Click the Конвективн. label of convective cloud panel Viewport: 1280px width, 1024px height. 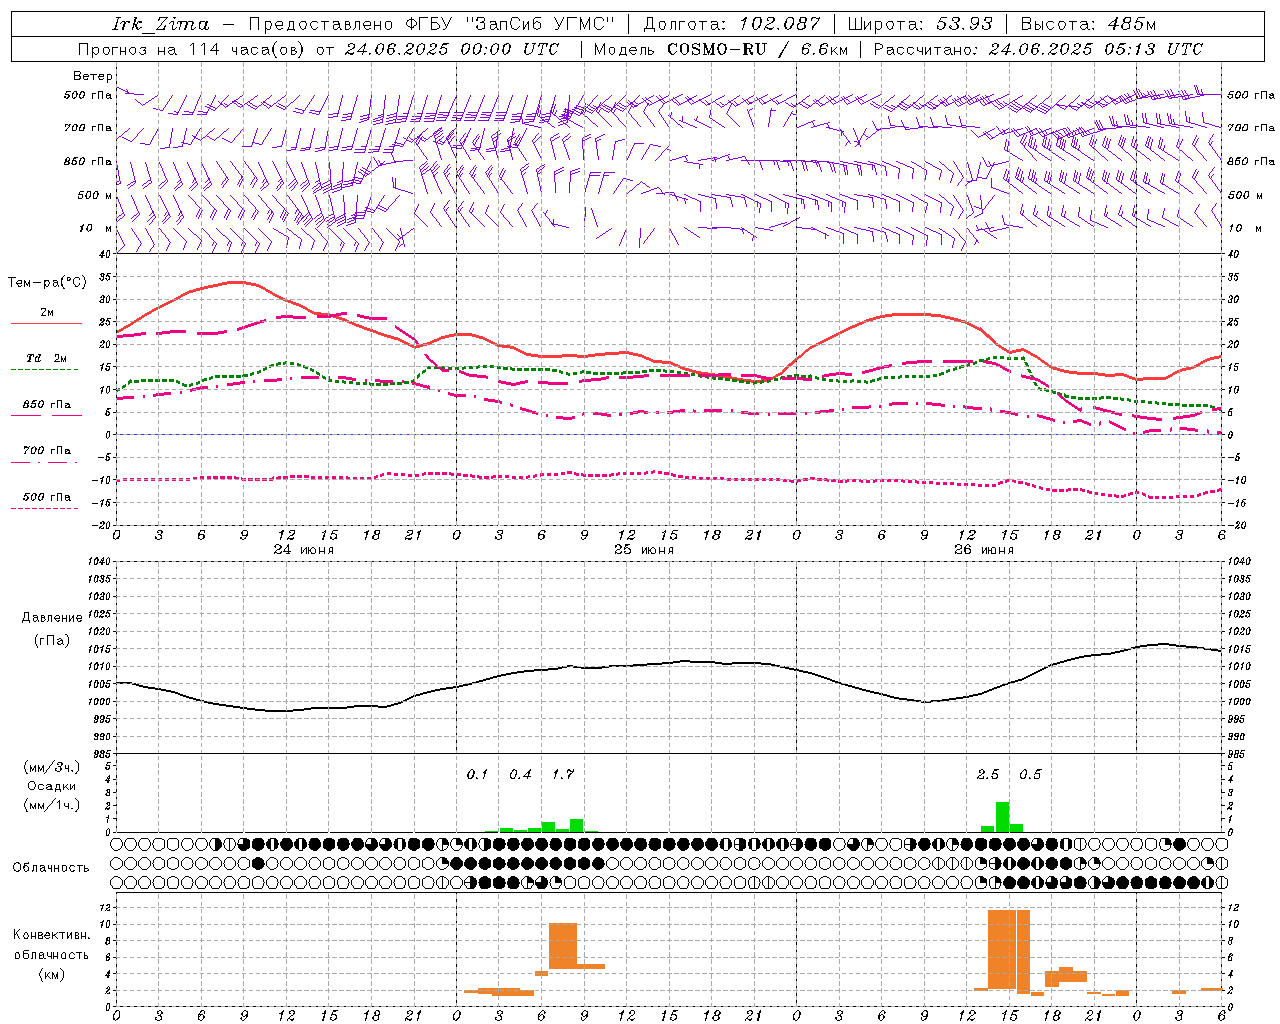(x=52, y=935)
